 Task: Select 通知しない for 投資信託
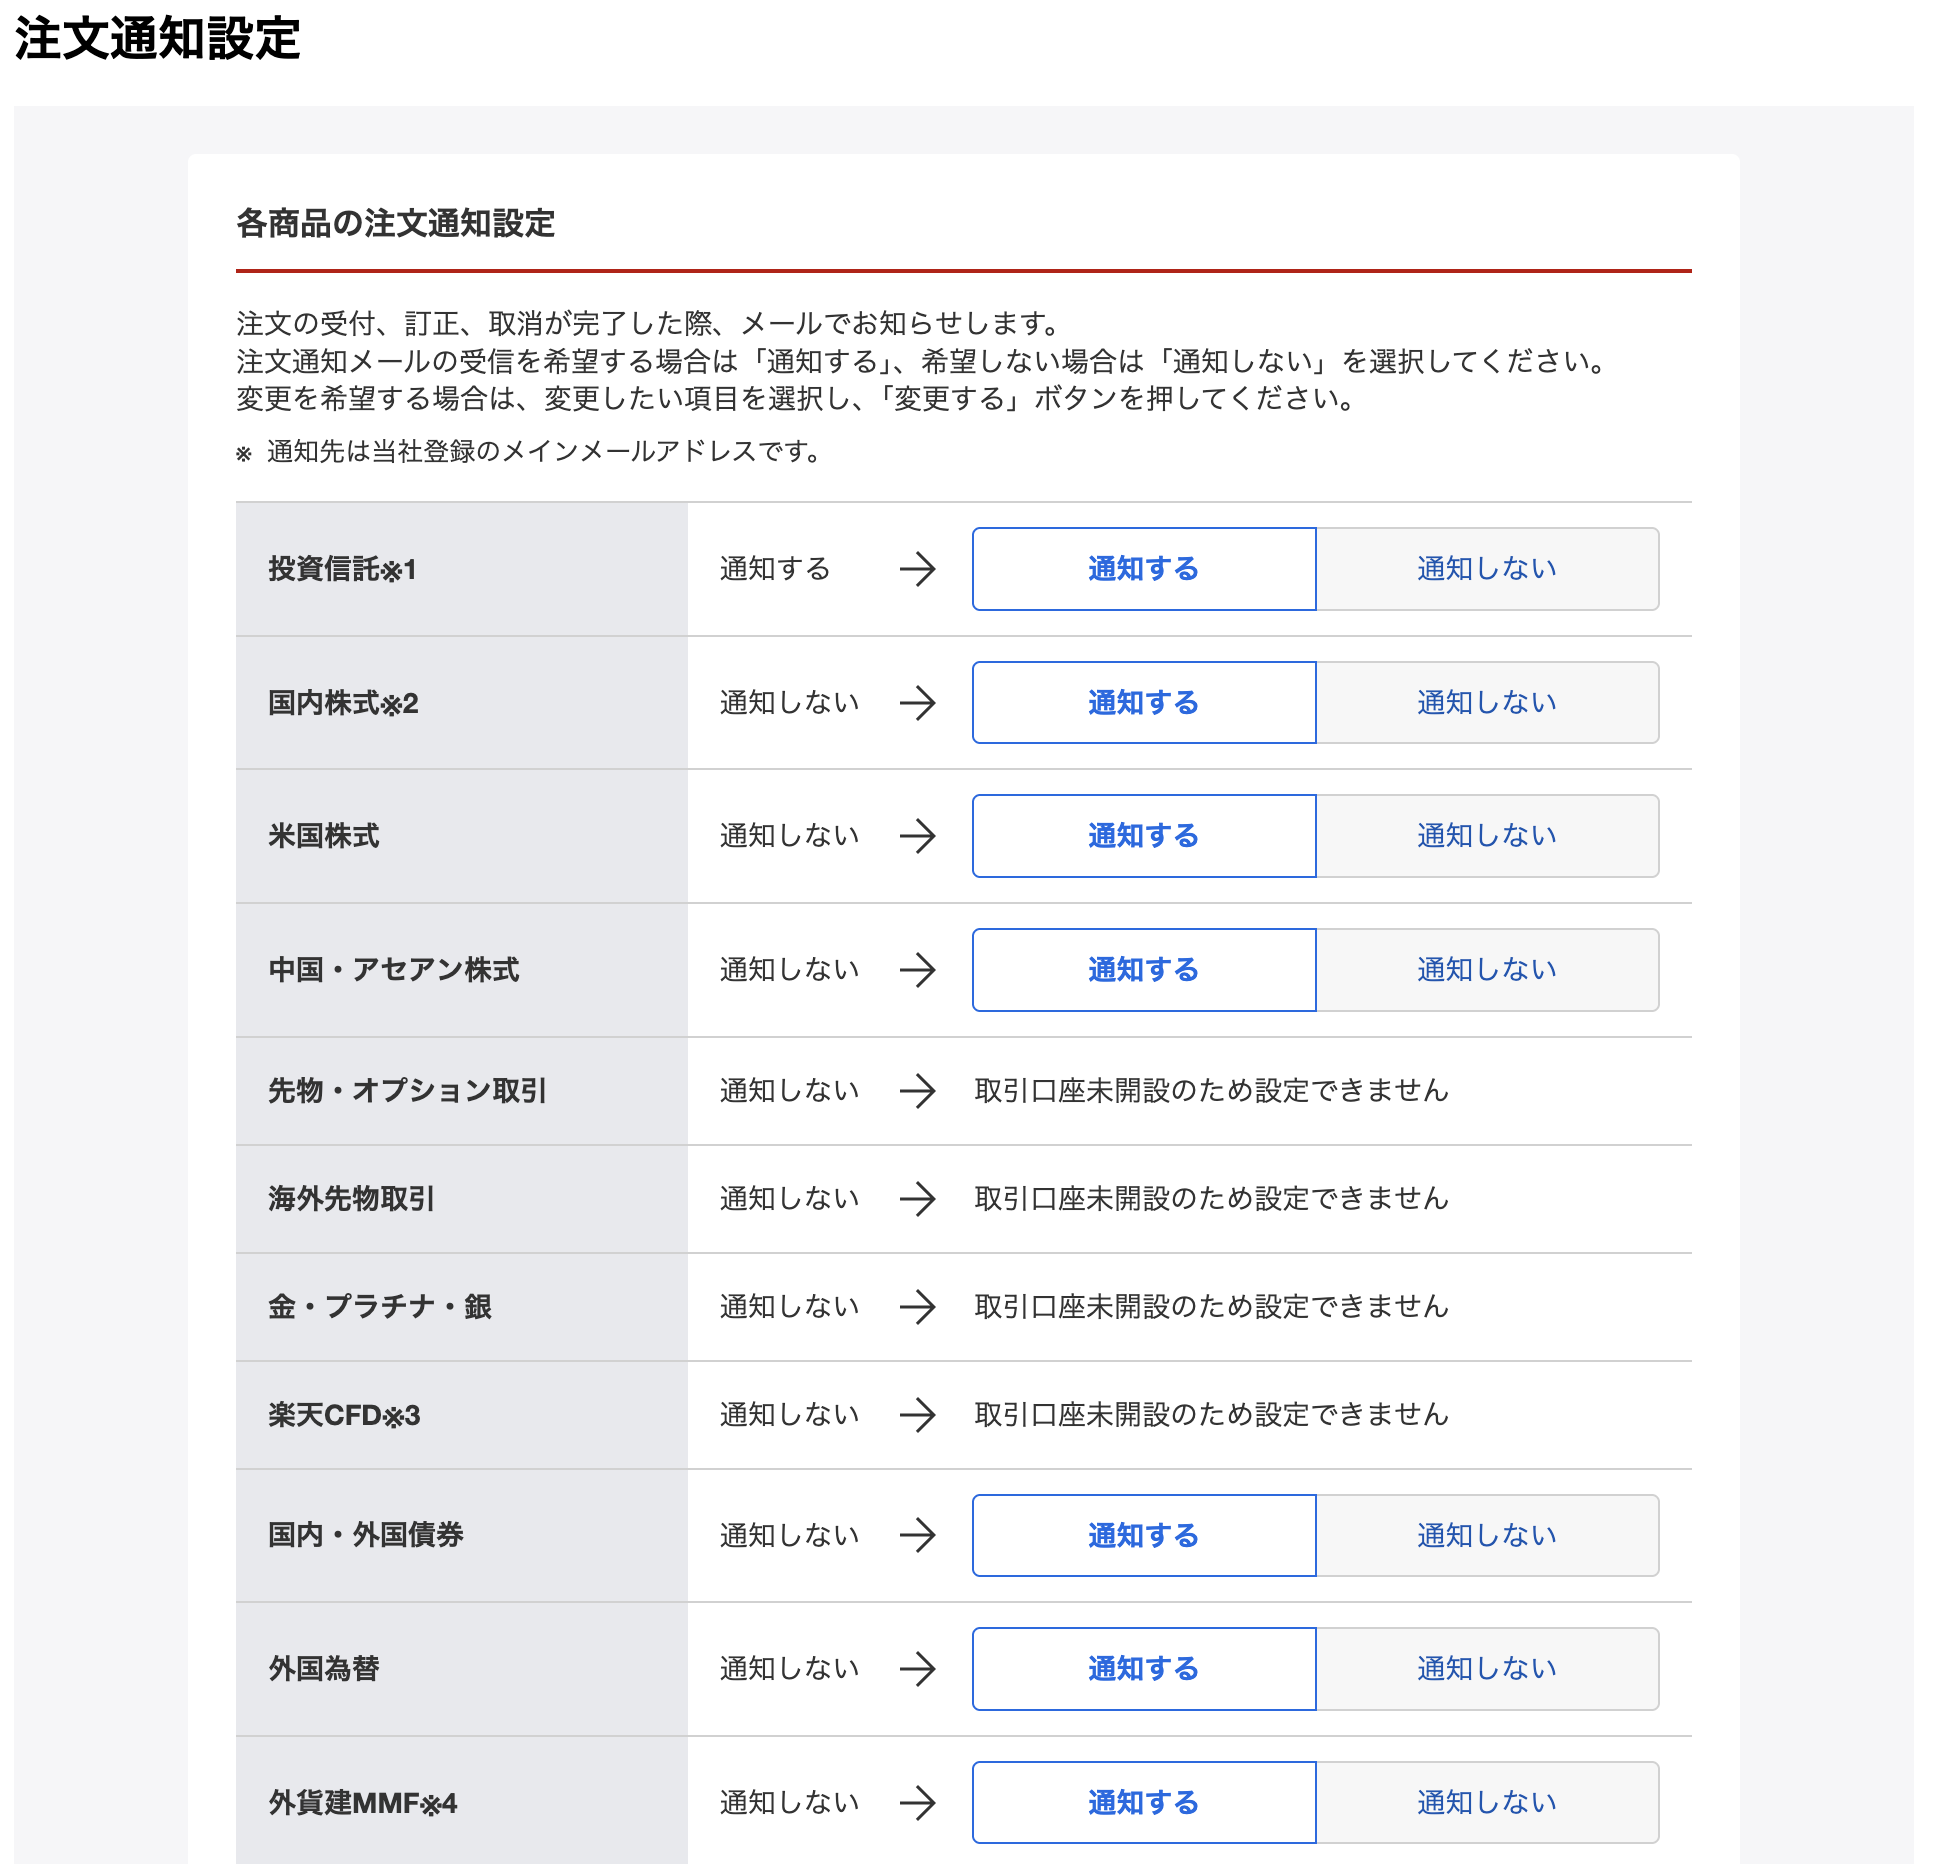pos(1487,569)
